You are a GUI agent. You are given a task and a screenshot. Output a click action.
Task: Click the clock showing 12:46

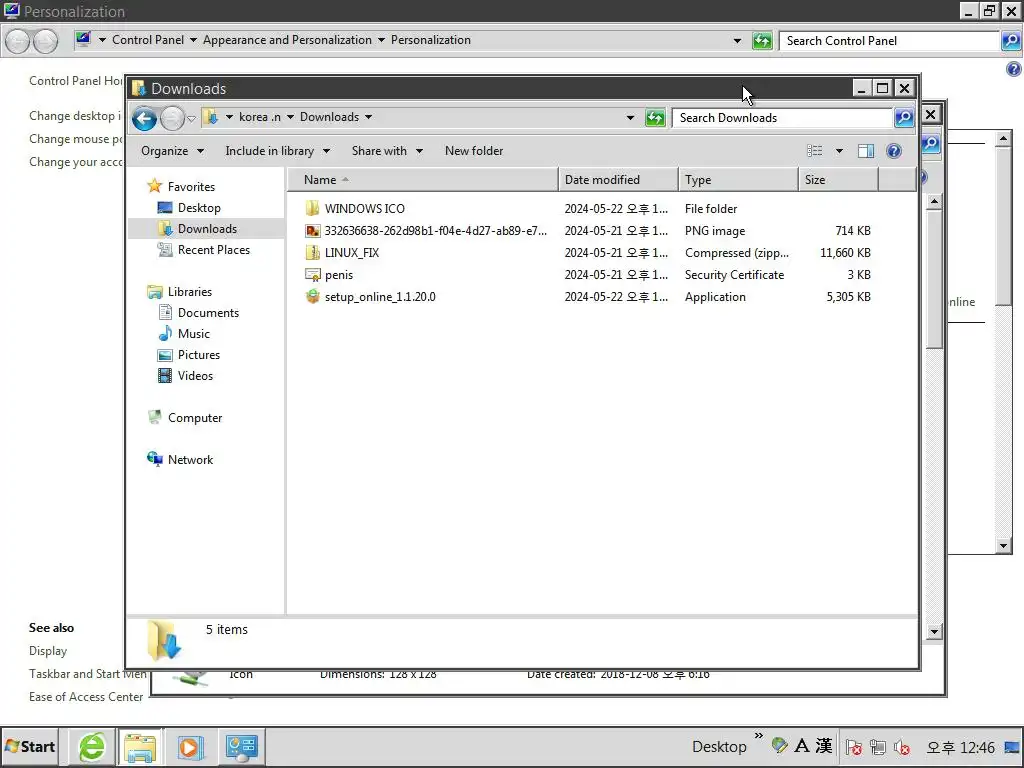pos(960,748)
